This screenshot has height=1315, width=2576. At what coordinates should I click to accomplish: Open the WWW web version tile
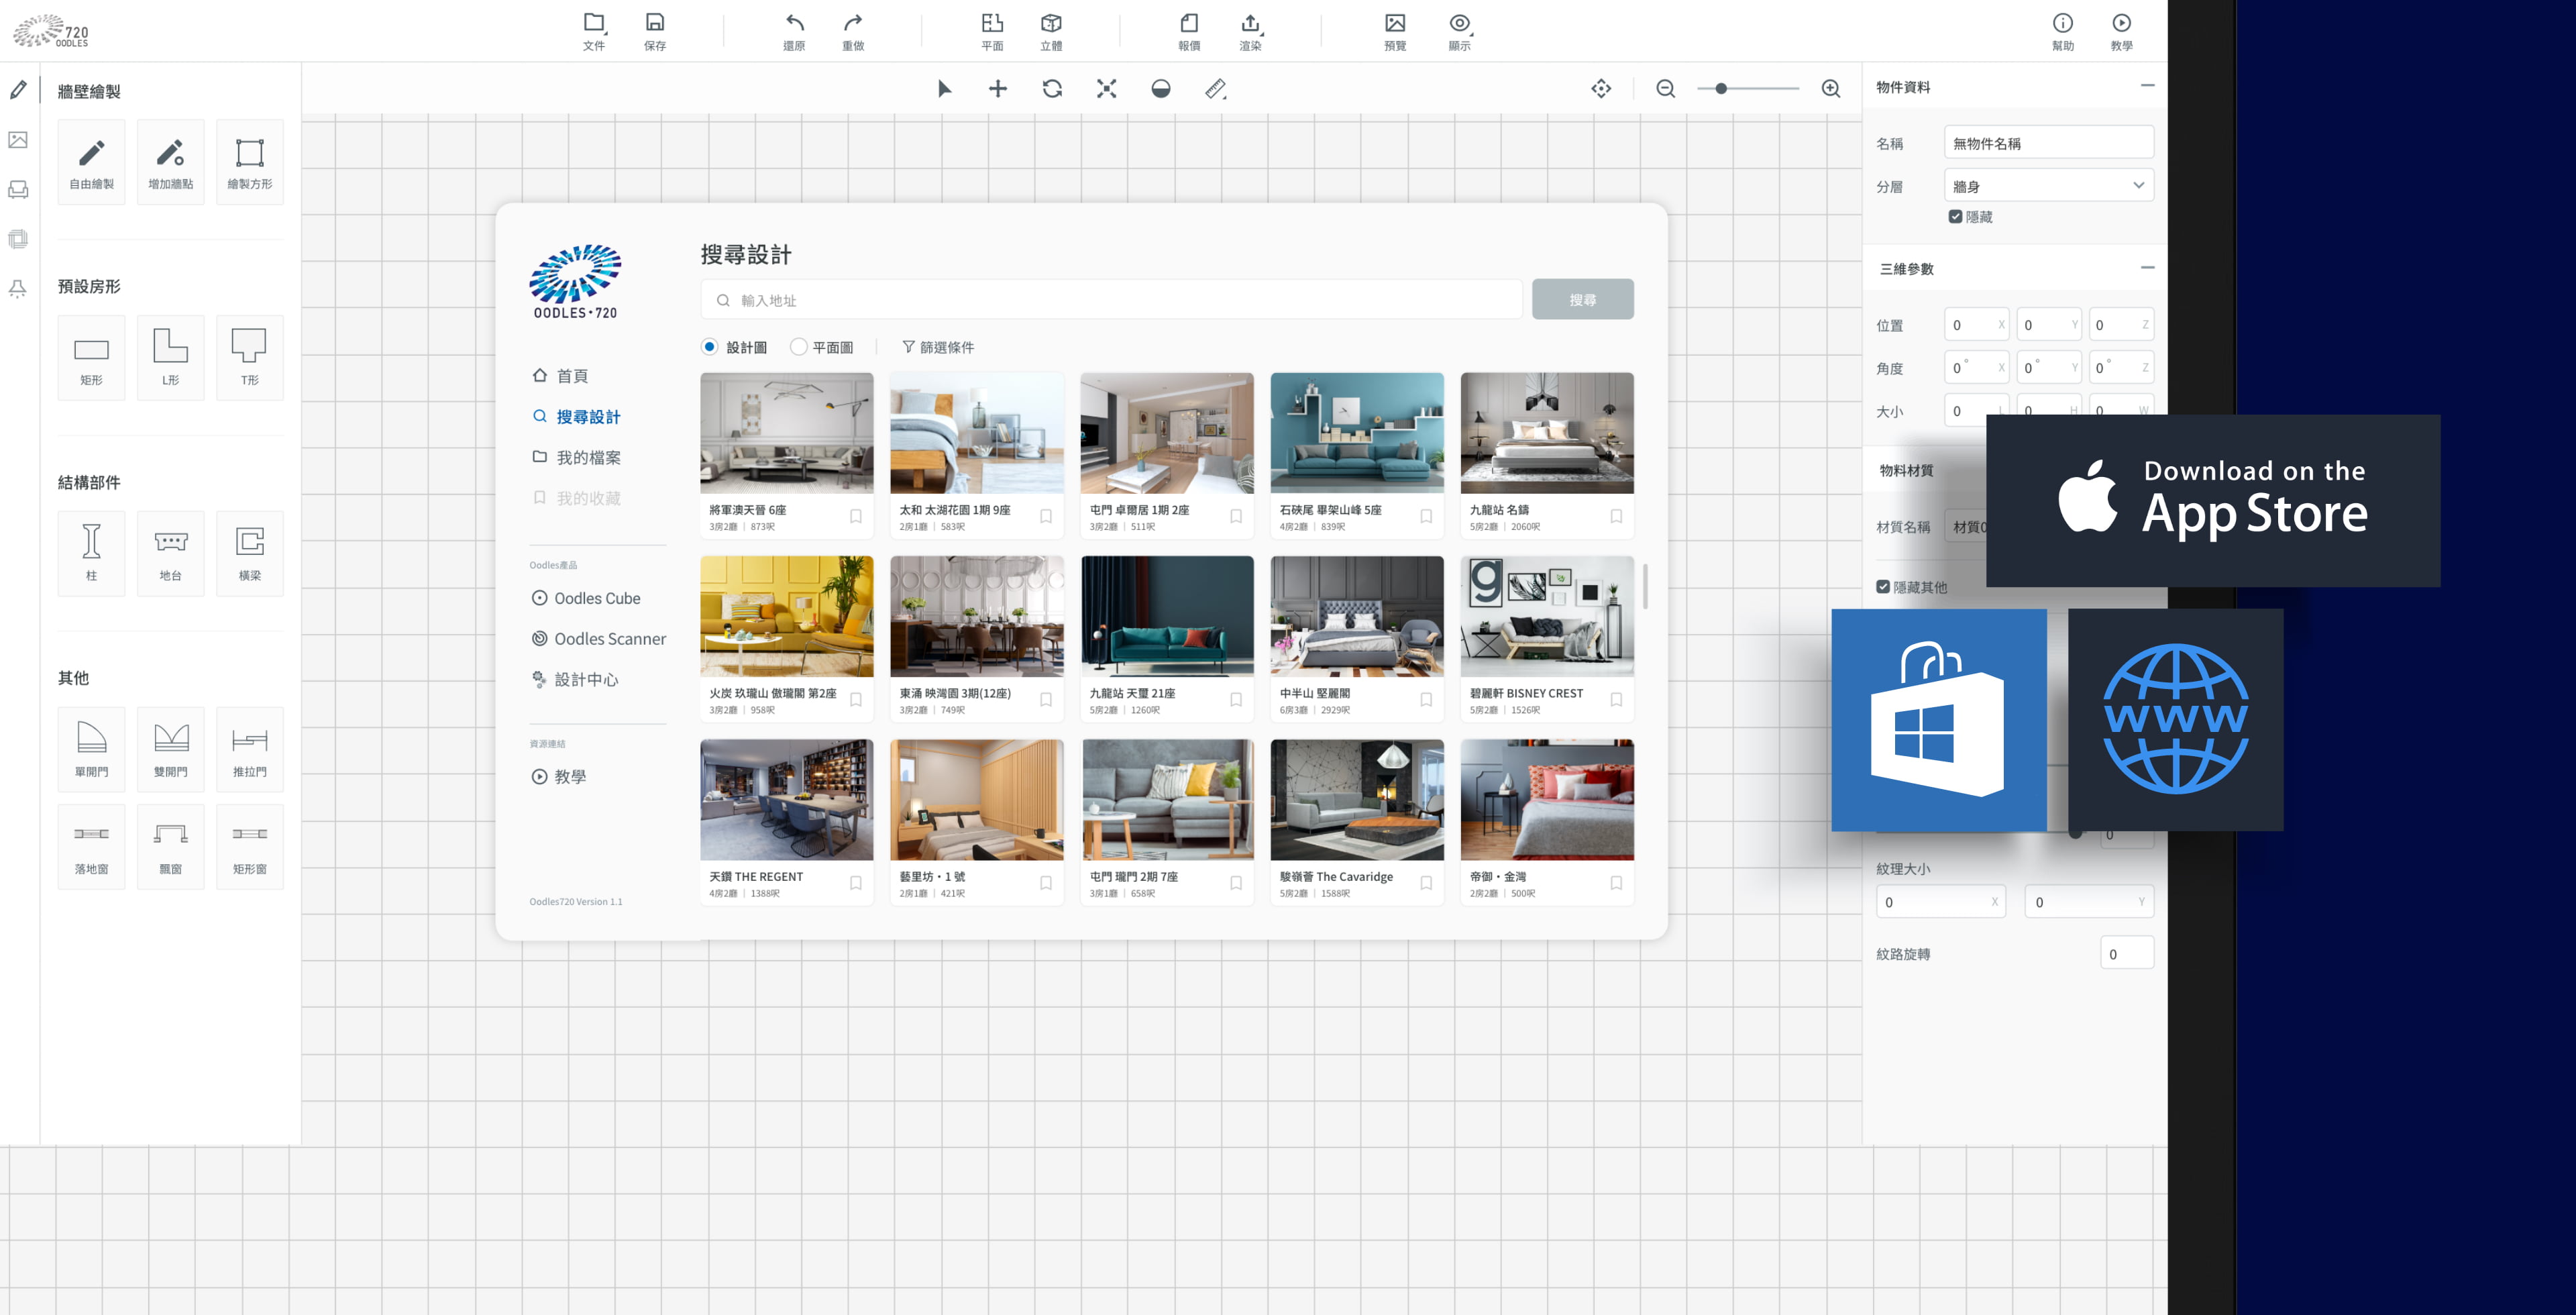click(x=2176, y=720)
